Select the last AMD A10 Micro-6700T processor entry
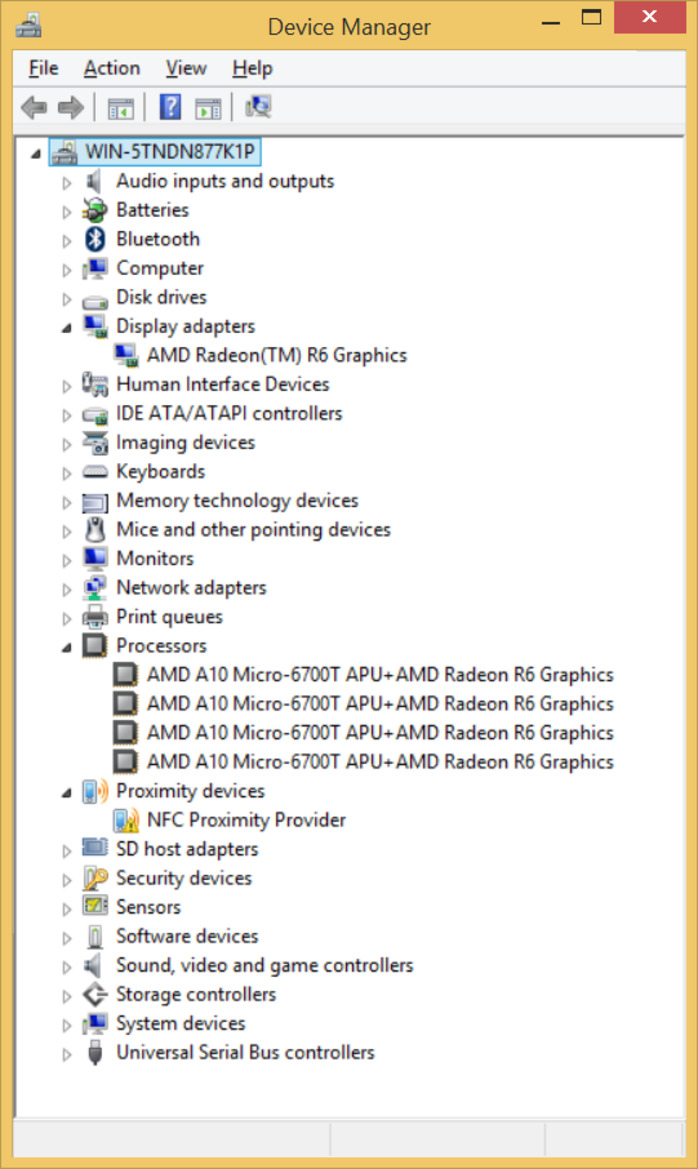The image size is (698, 1169). tap(380, 763)
